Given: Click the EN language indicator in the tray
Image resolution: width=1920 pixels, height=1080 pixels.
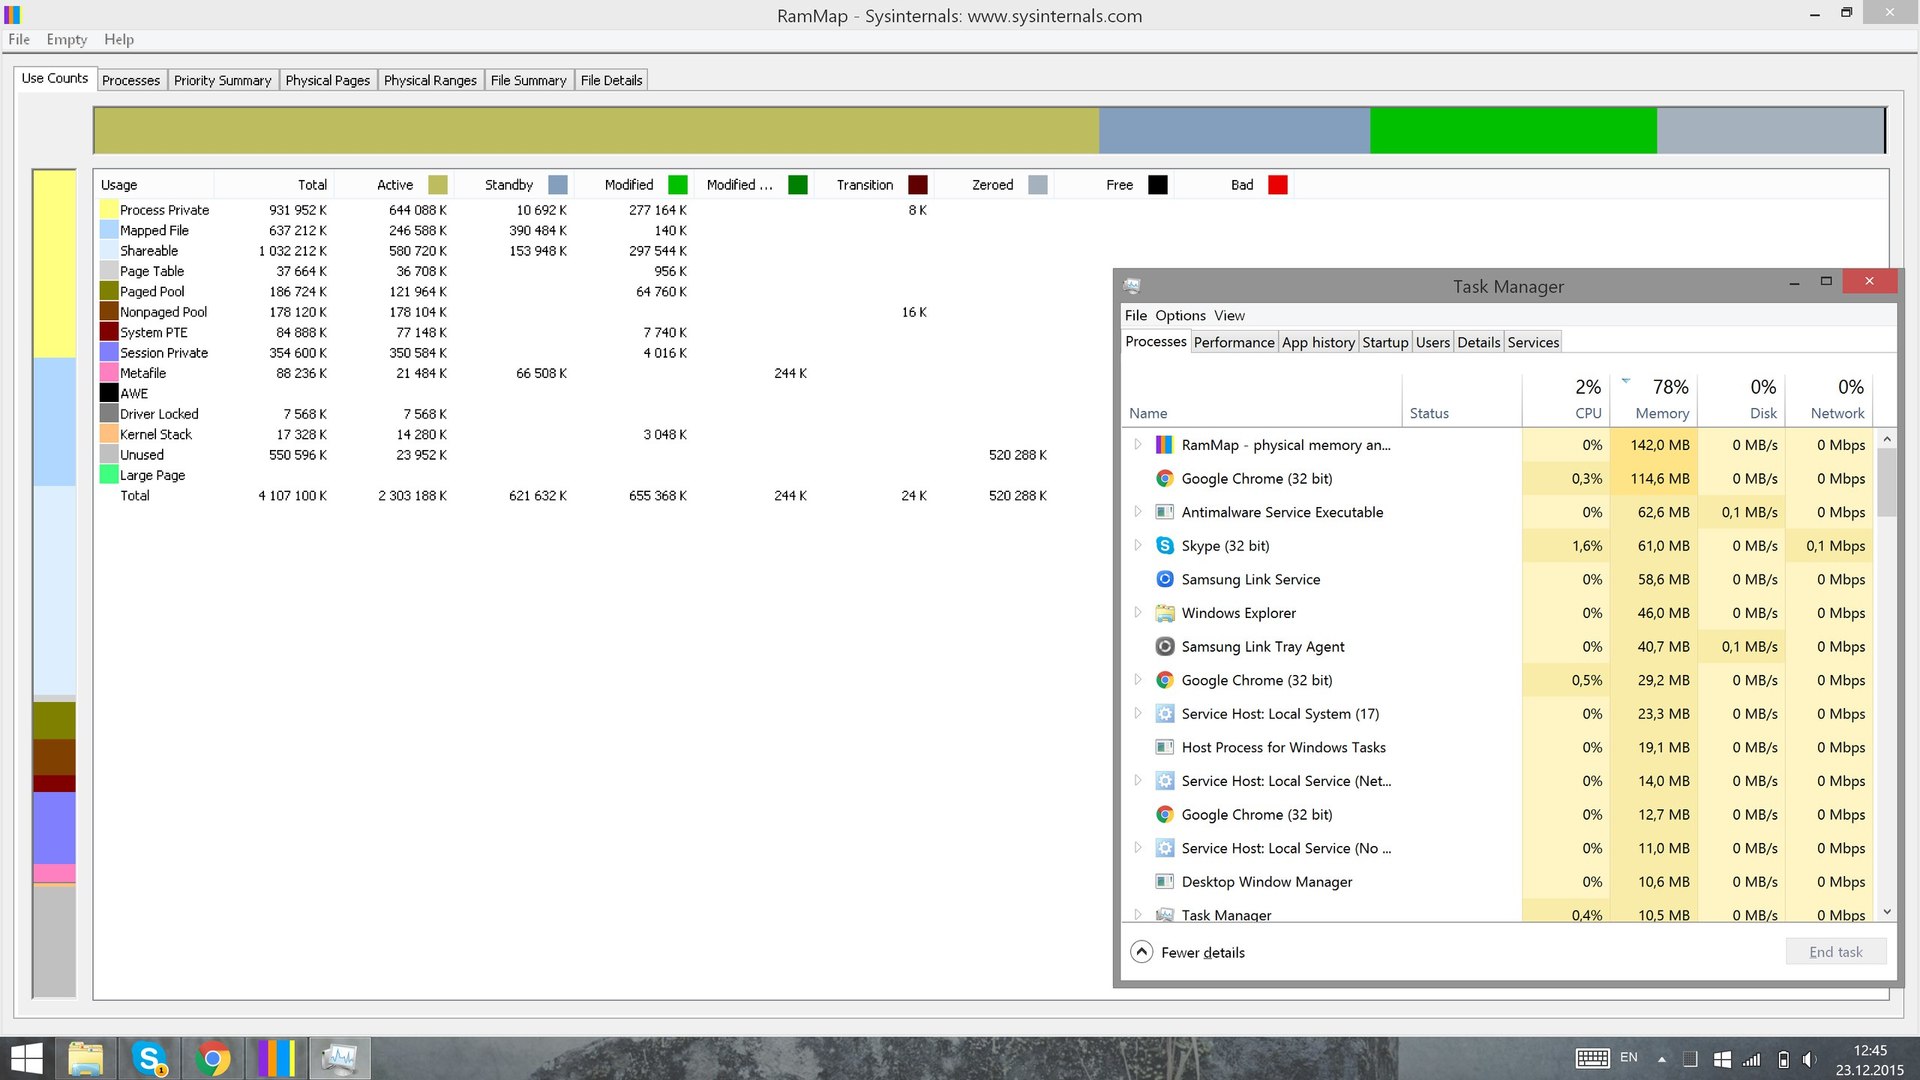Looking at the screenshot, I should (1629, 1058).
